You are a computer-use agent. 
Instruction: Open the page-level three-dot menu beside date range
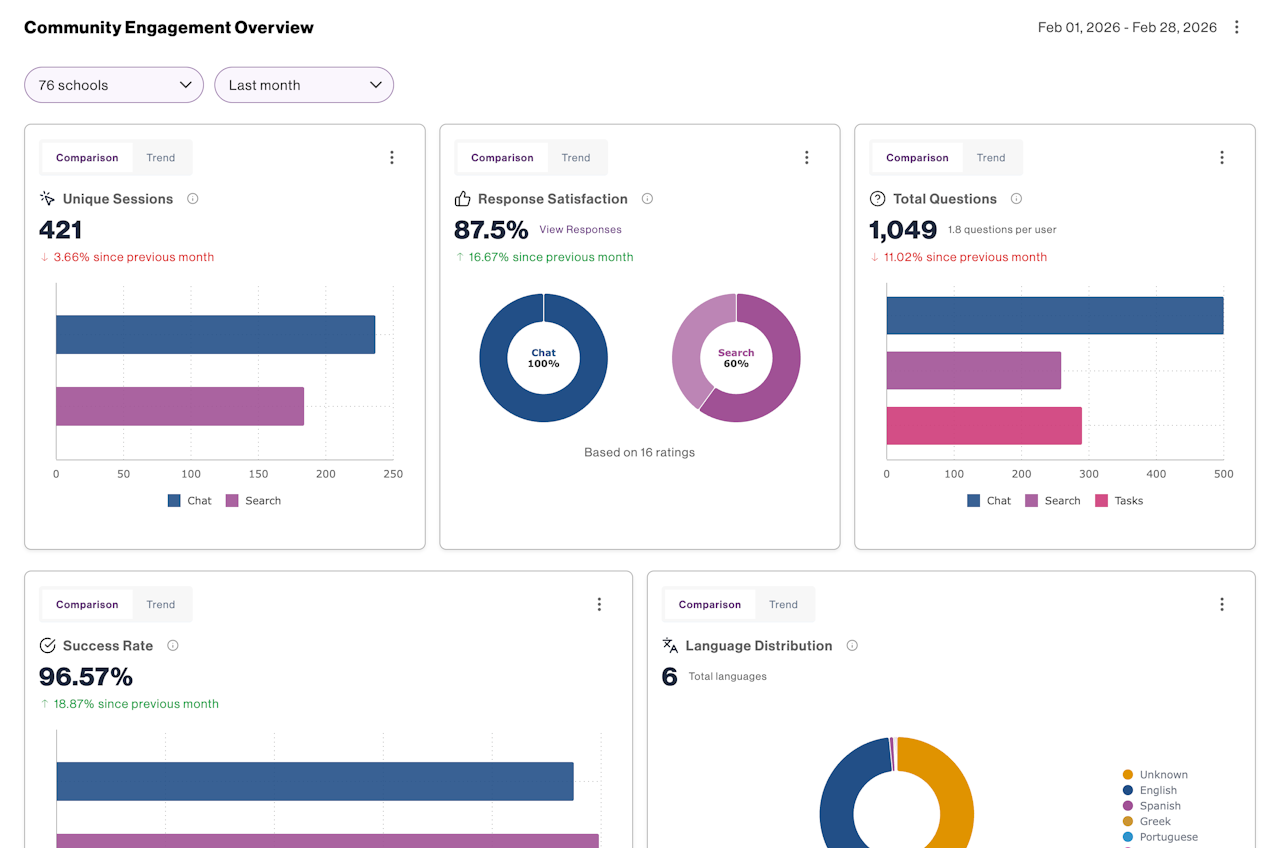point(1237,27)
